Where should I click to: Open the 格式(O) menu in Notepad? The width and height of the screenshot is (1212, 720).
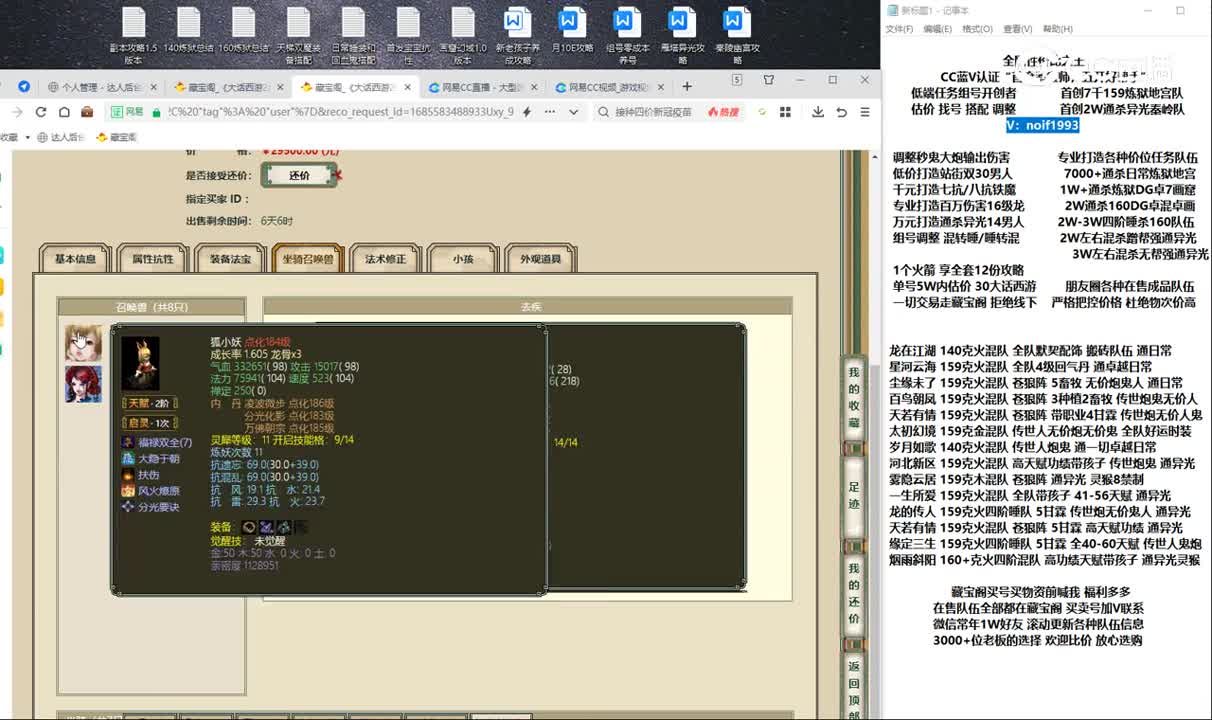point(976,29)
